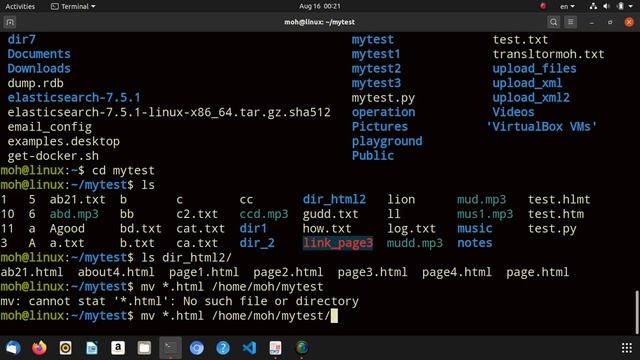Launch Visual Studio Code from the dock
This screenshot has width=640, height=360.
tap(249, 348)
